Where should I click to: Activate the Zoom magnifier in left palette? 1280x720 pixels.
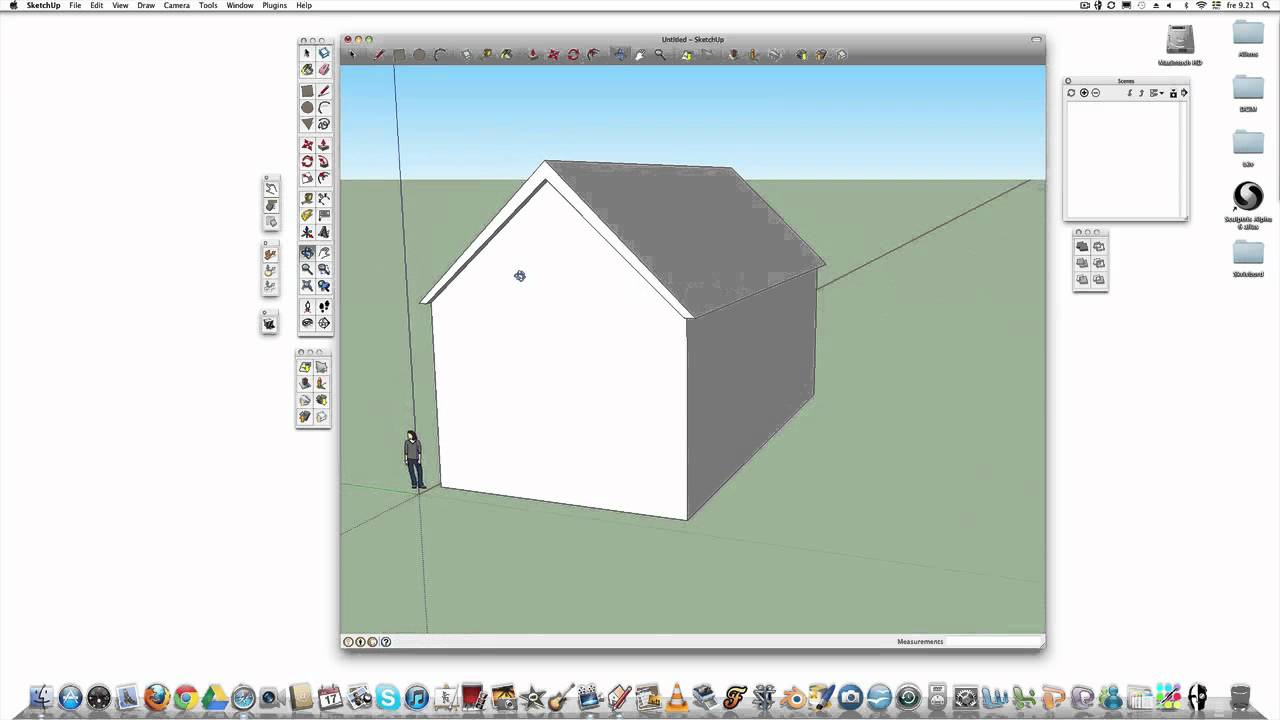click(x=307, y=269)
